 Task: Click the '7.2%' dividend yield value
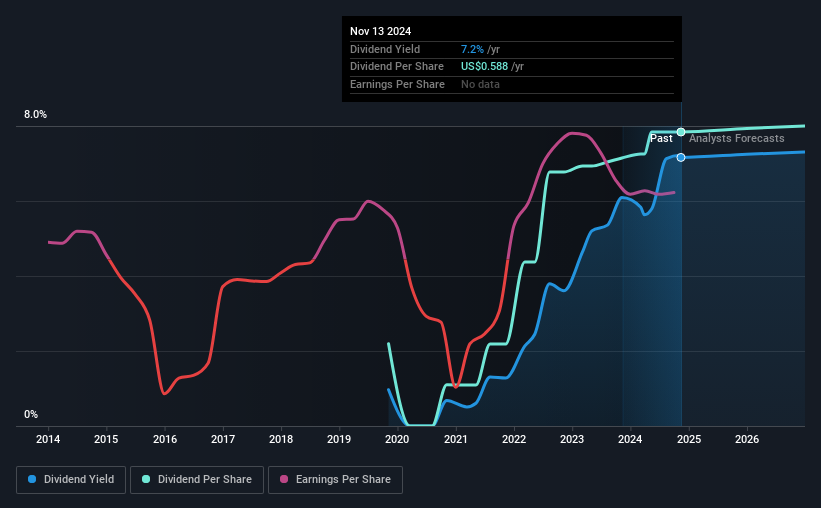click(x=472, y=49)
